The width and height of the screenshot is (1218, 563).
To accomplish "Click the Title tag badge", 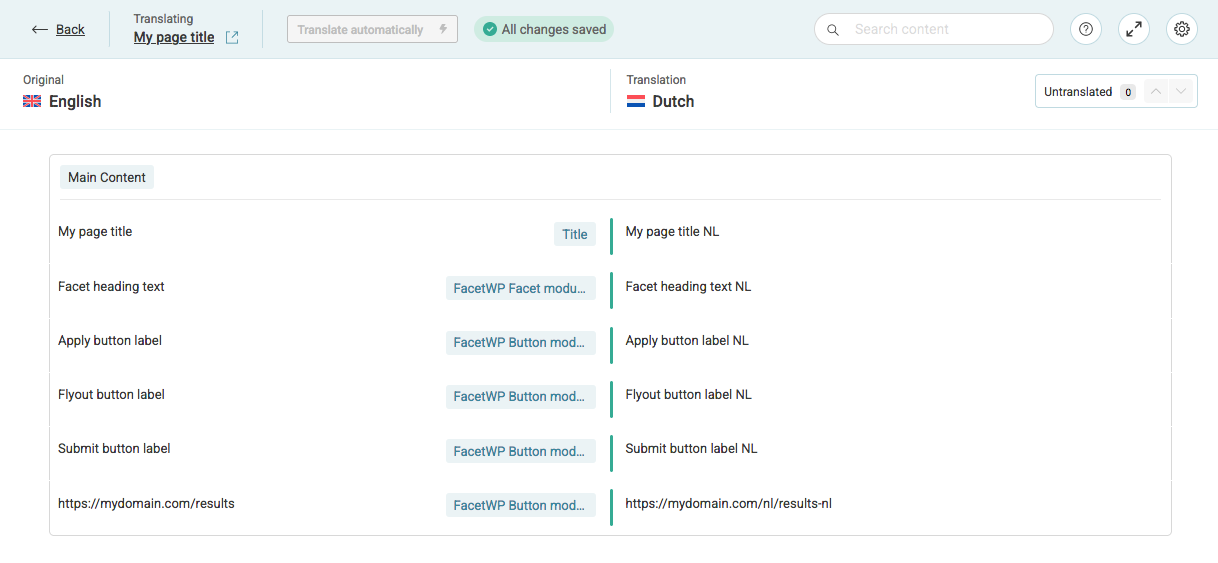I will (x=574, y=234).
